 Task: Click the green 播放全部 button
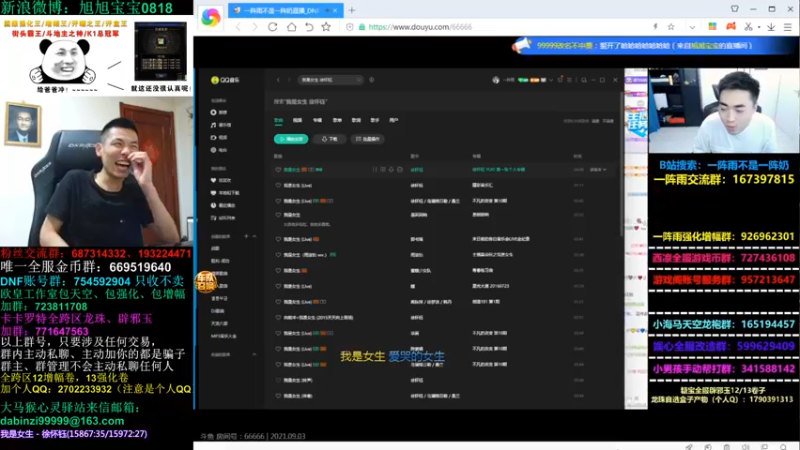click(291, 139)
